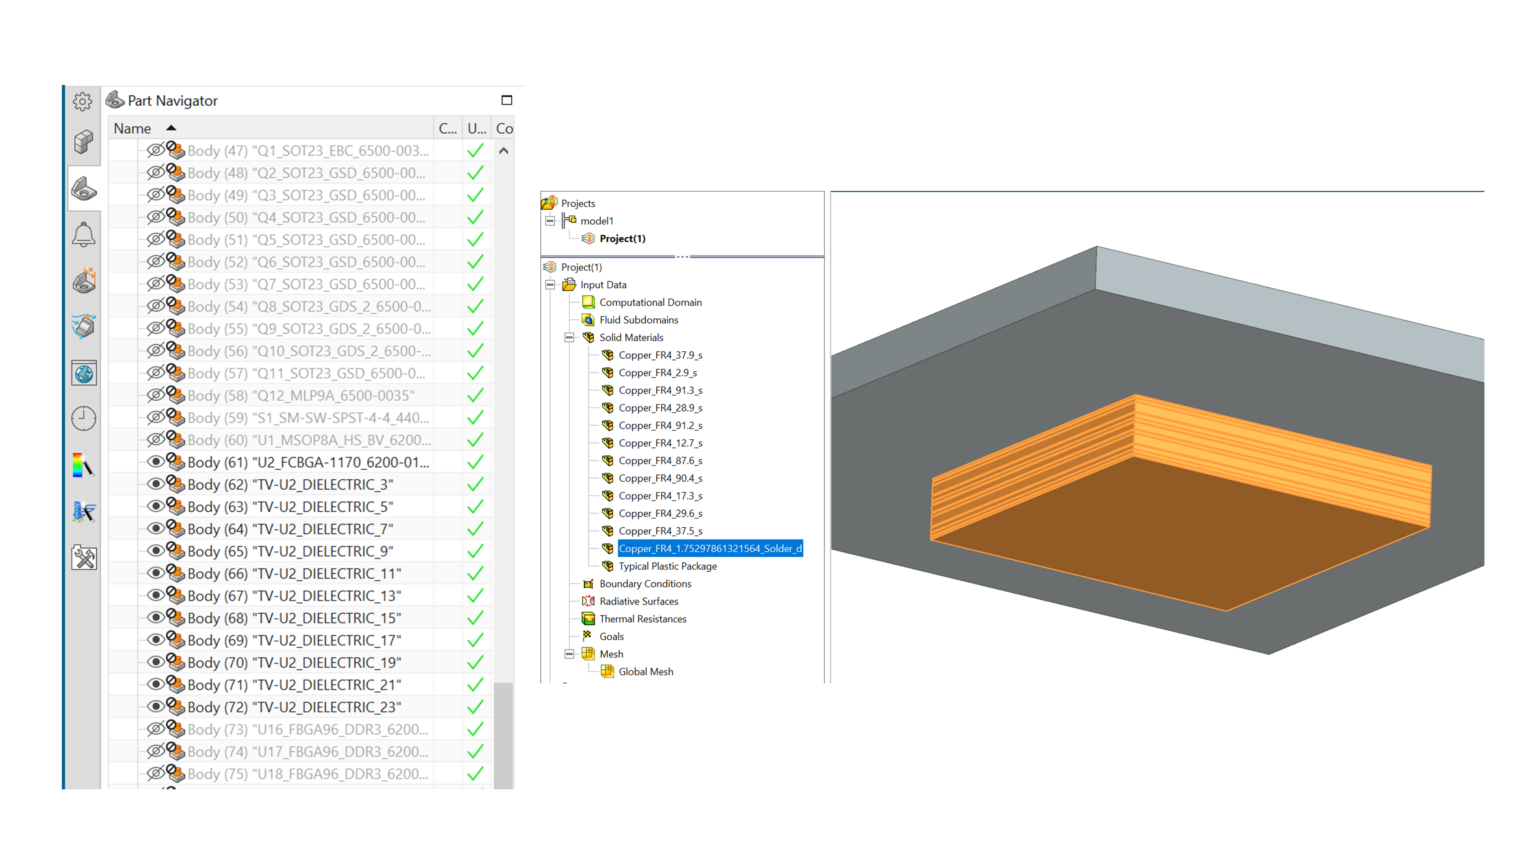1536x864 pixels.
Task: Select the Assembly Navigator icon in the sidebar
Action: 84,142
